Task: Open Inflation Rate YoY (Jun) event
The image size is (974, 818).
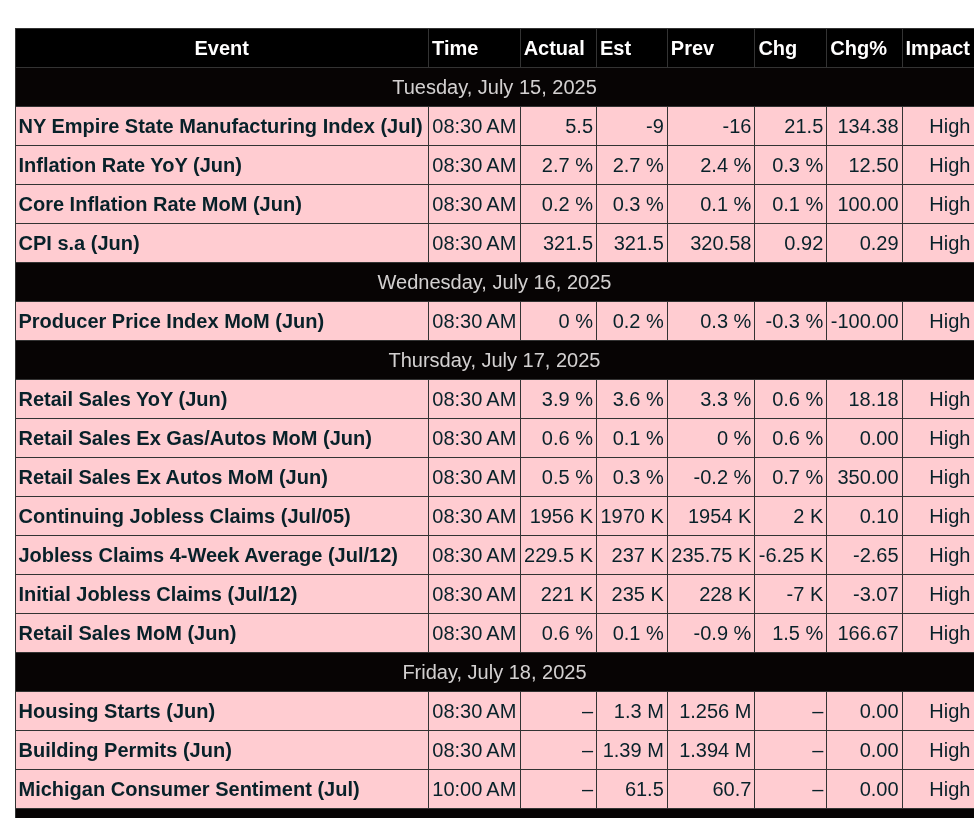Action: pyautogui.click(x=130, y=165)
